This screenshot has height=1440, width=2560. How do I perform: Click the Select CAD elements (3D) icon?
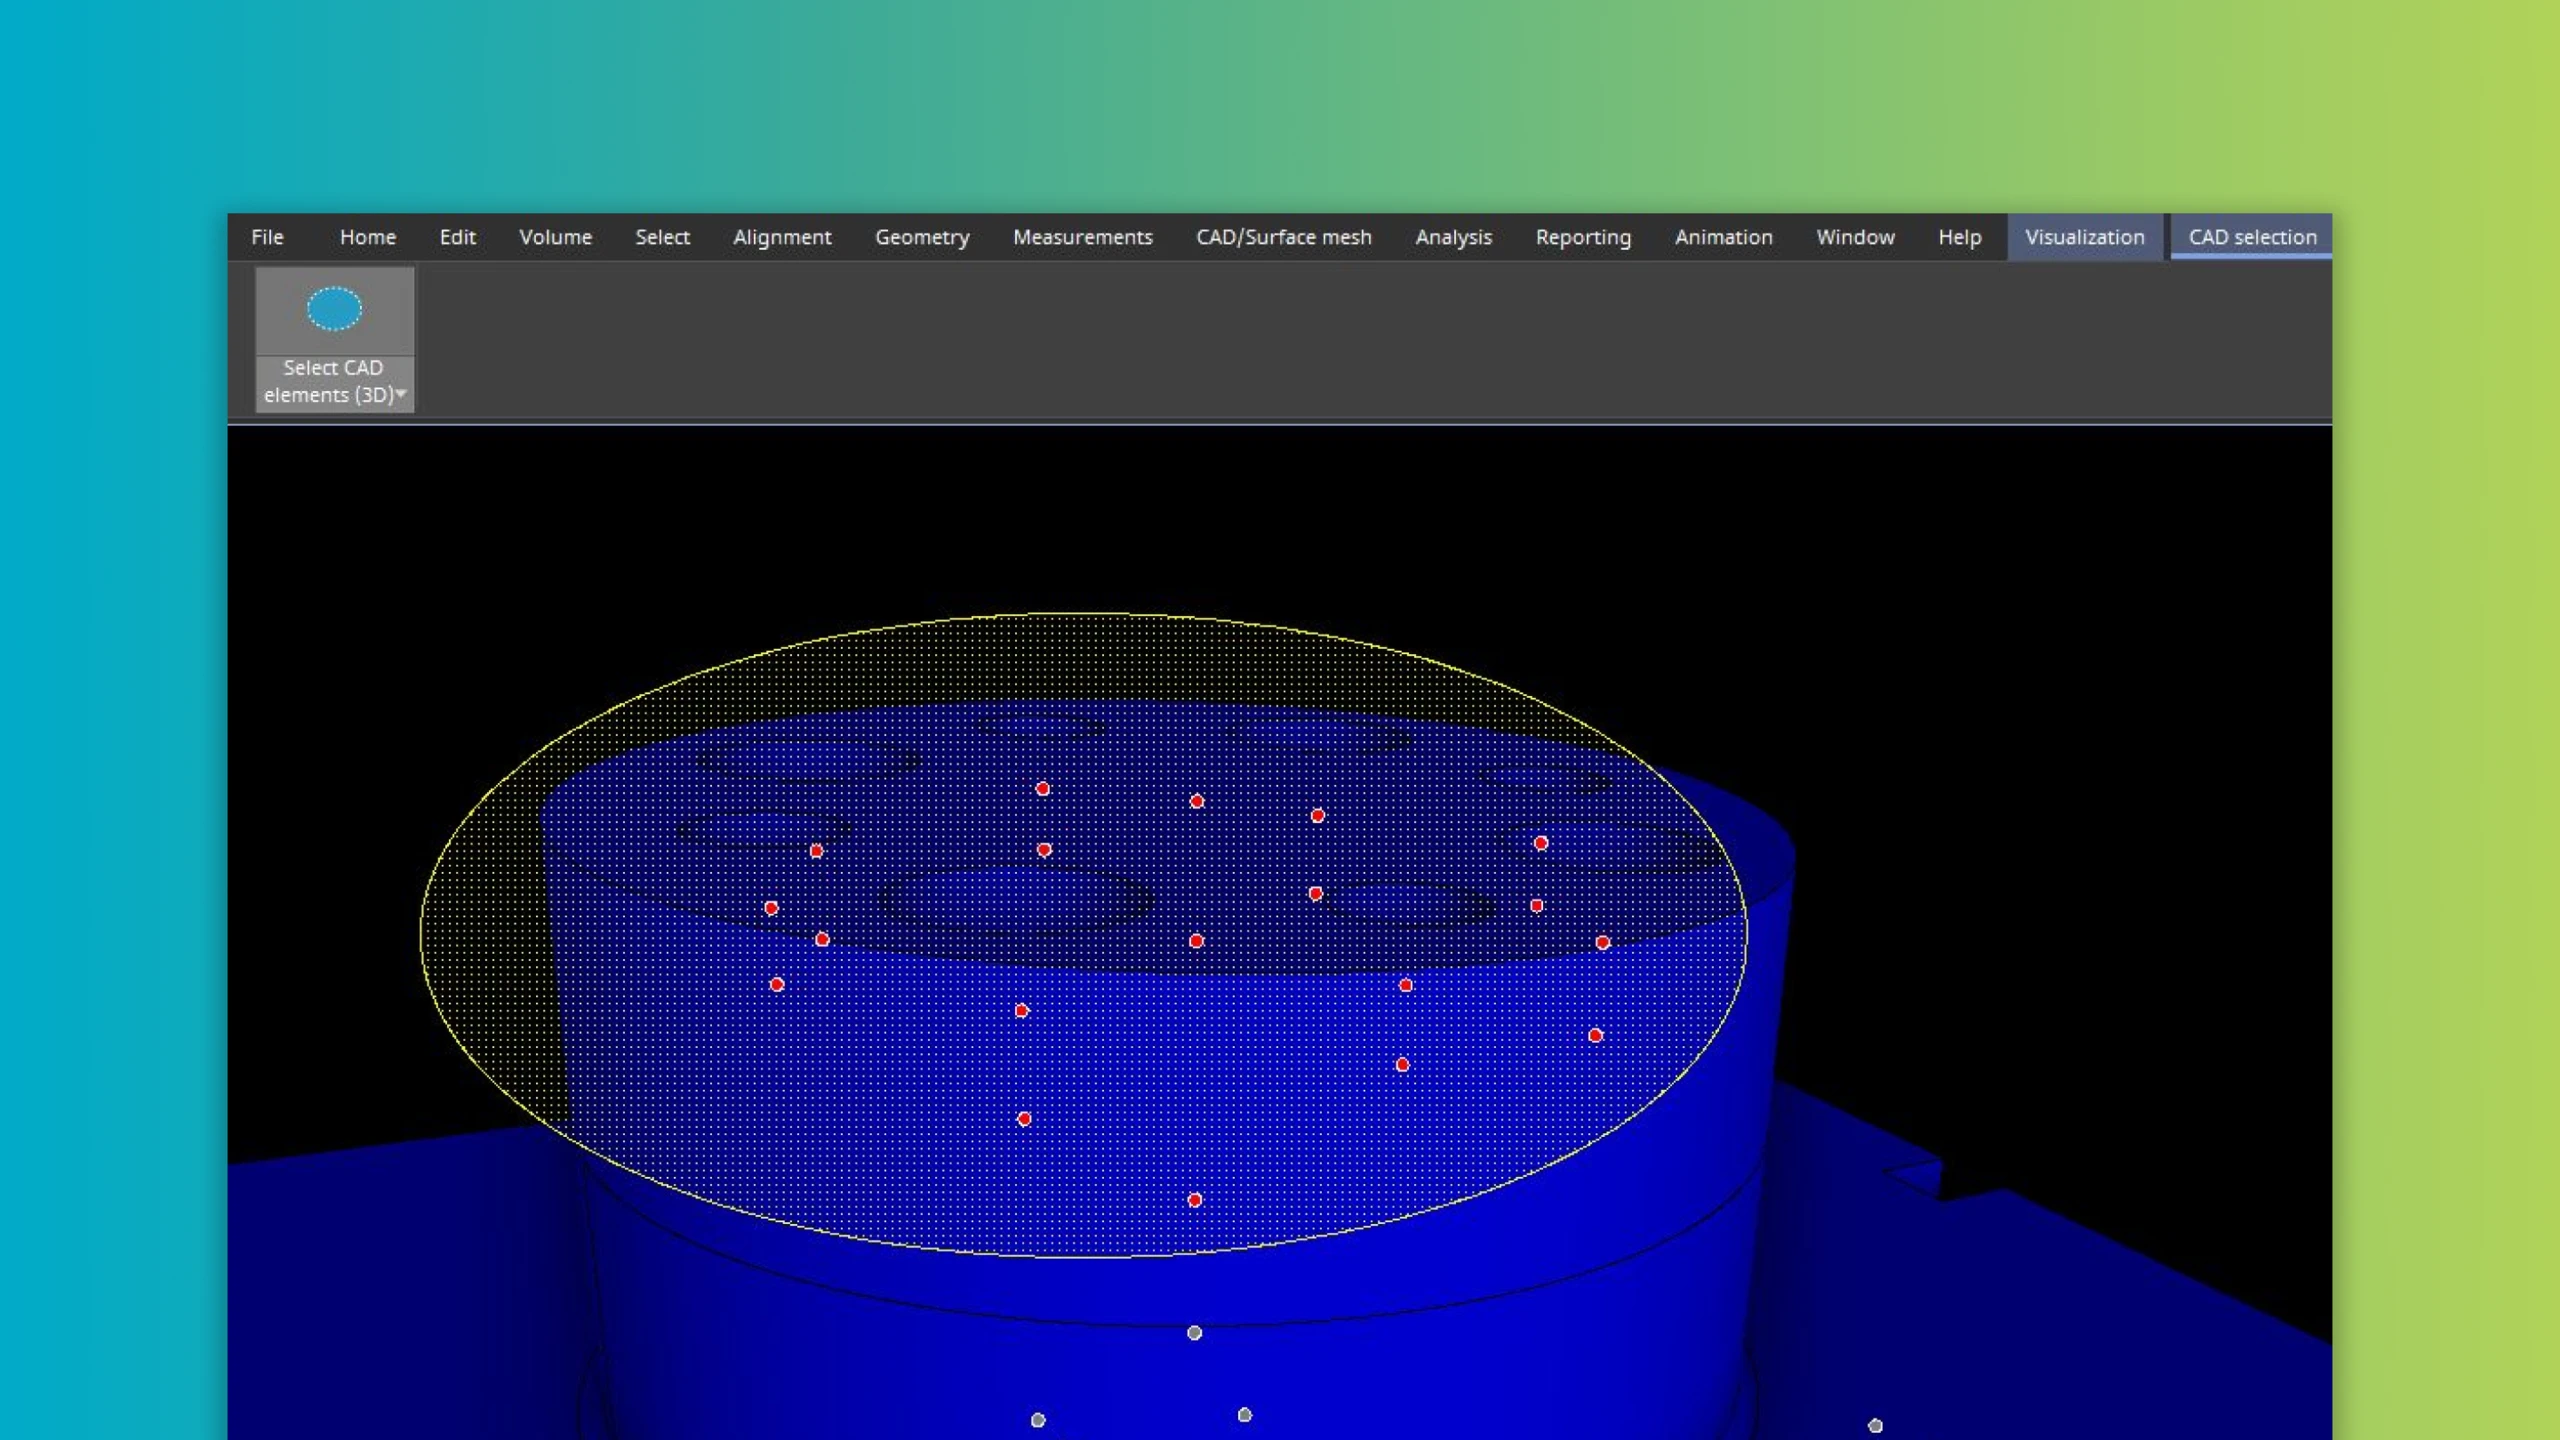tap(334, 309)
